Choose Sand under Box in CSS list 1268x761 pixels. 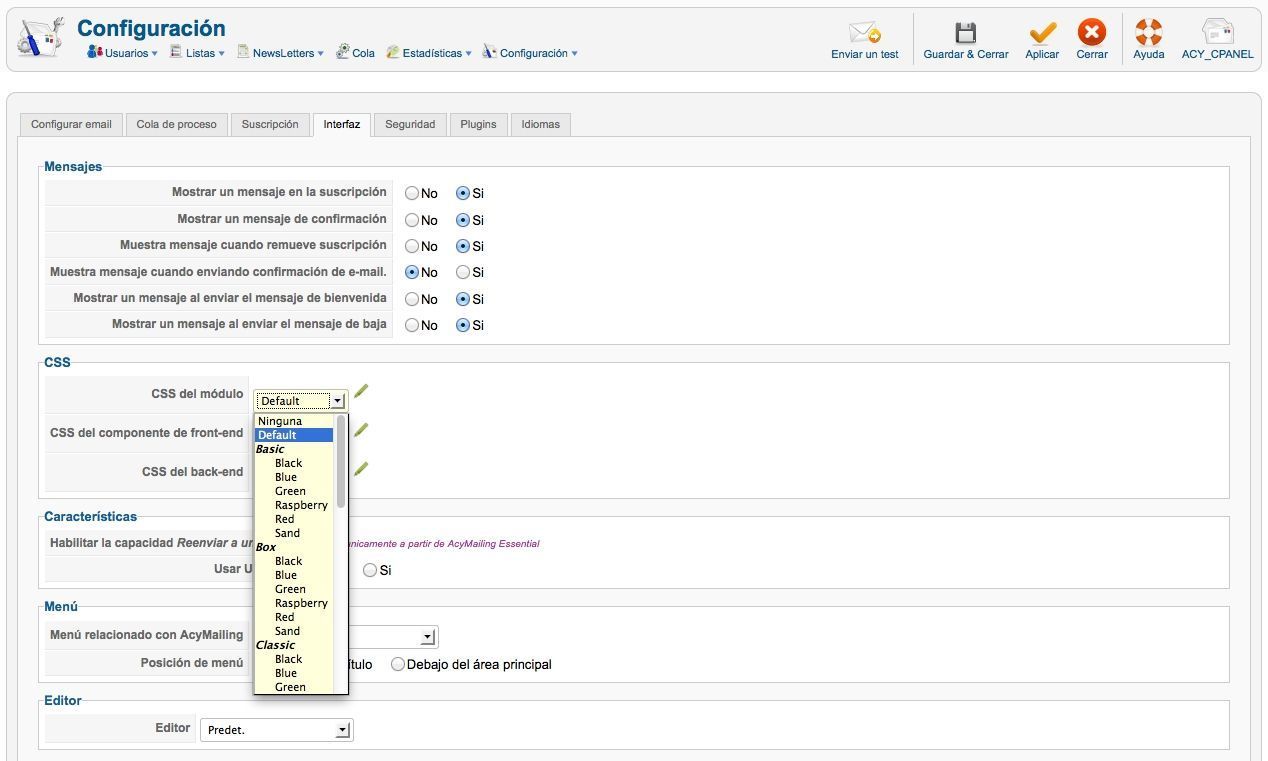pos(294,631)
